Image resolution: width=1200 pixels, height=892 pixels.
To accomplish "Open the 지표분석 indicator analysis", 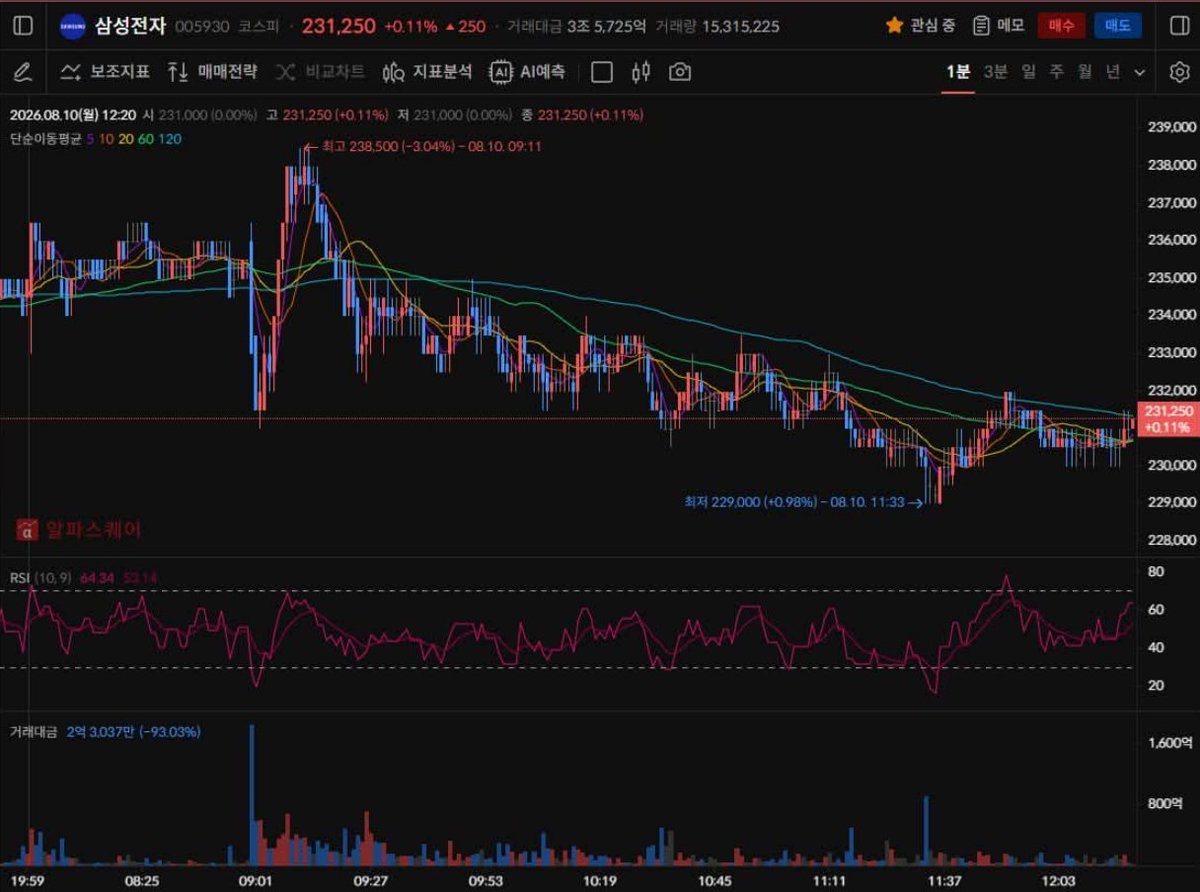I will click(427, 72).
